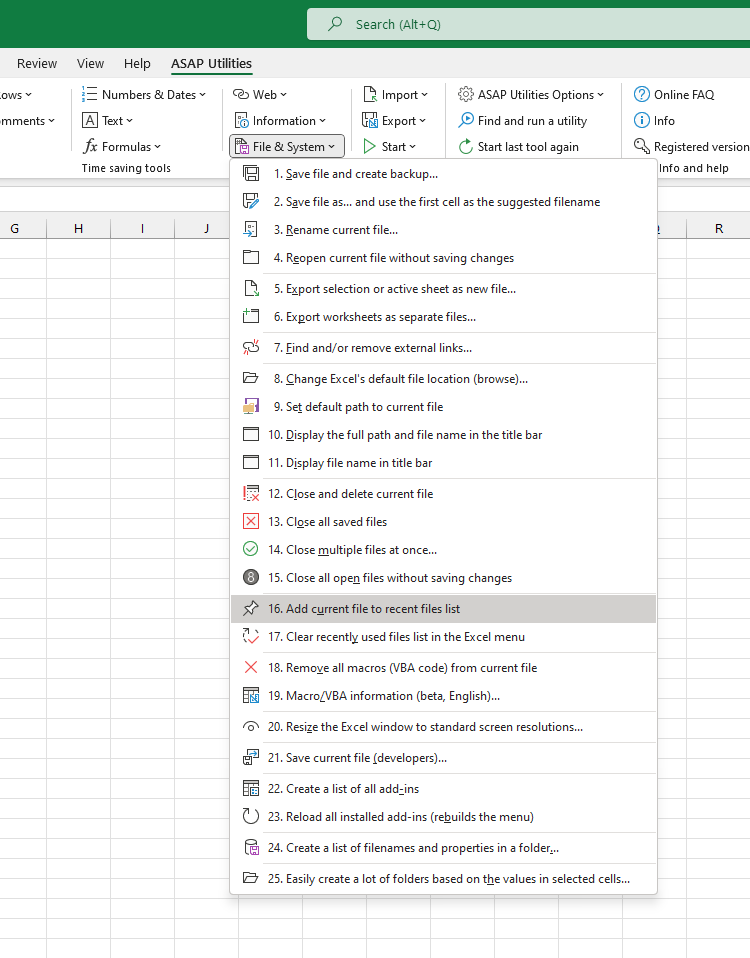Click the Close and delete current file icon
Viewport: 750px width, 958px height.
click(x=250, y=493)
